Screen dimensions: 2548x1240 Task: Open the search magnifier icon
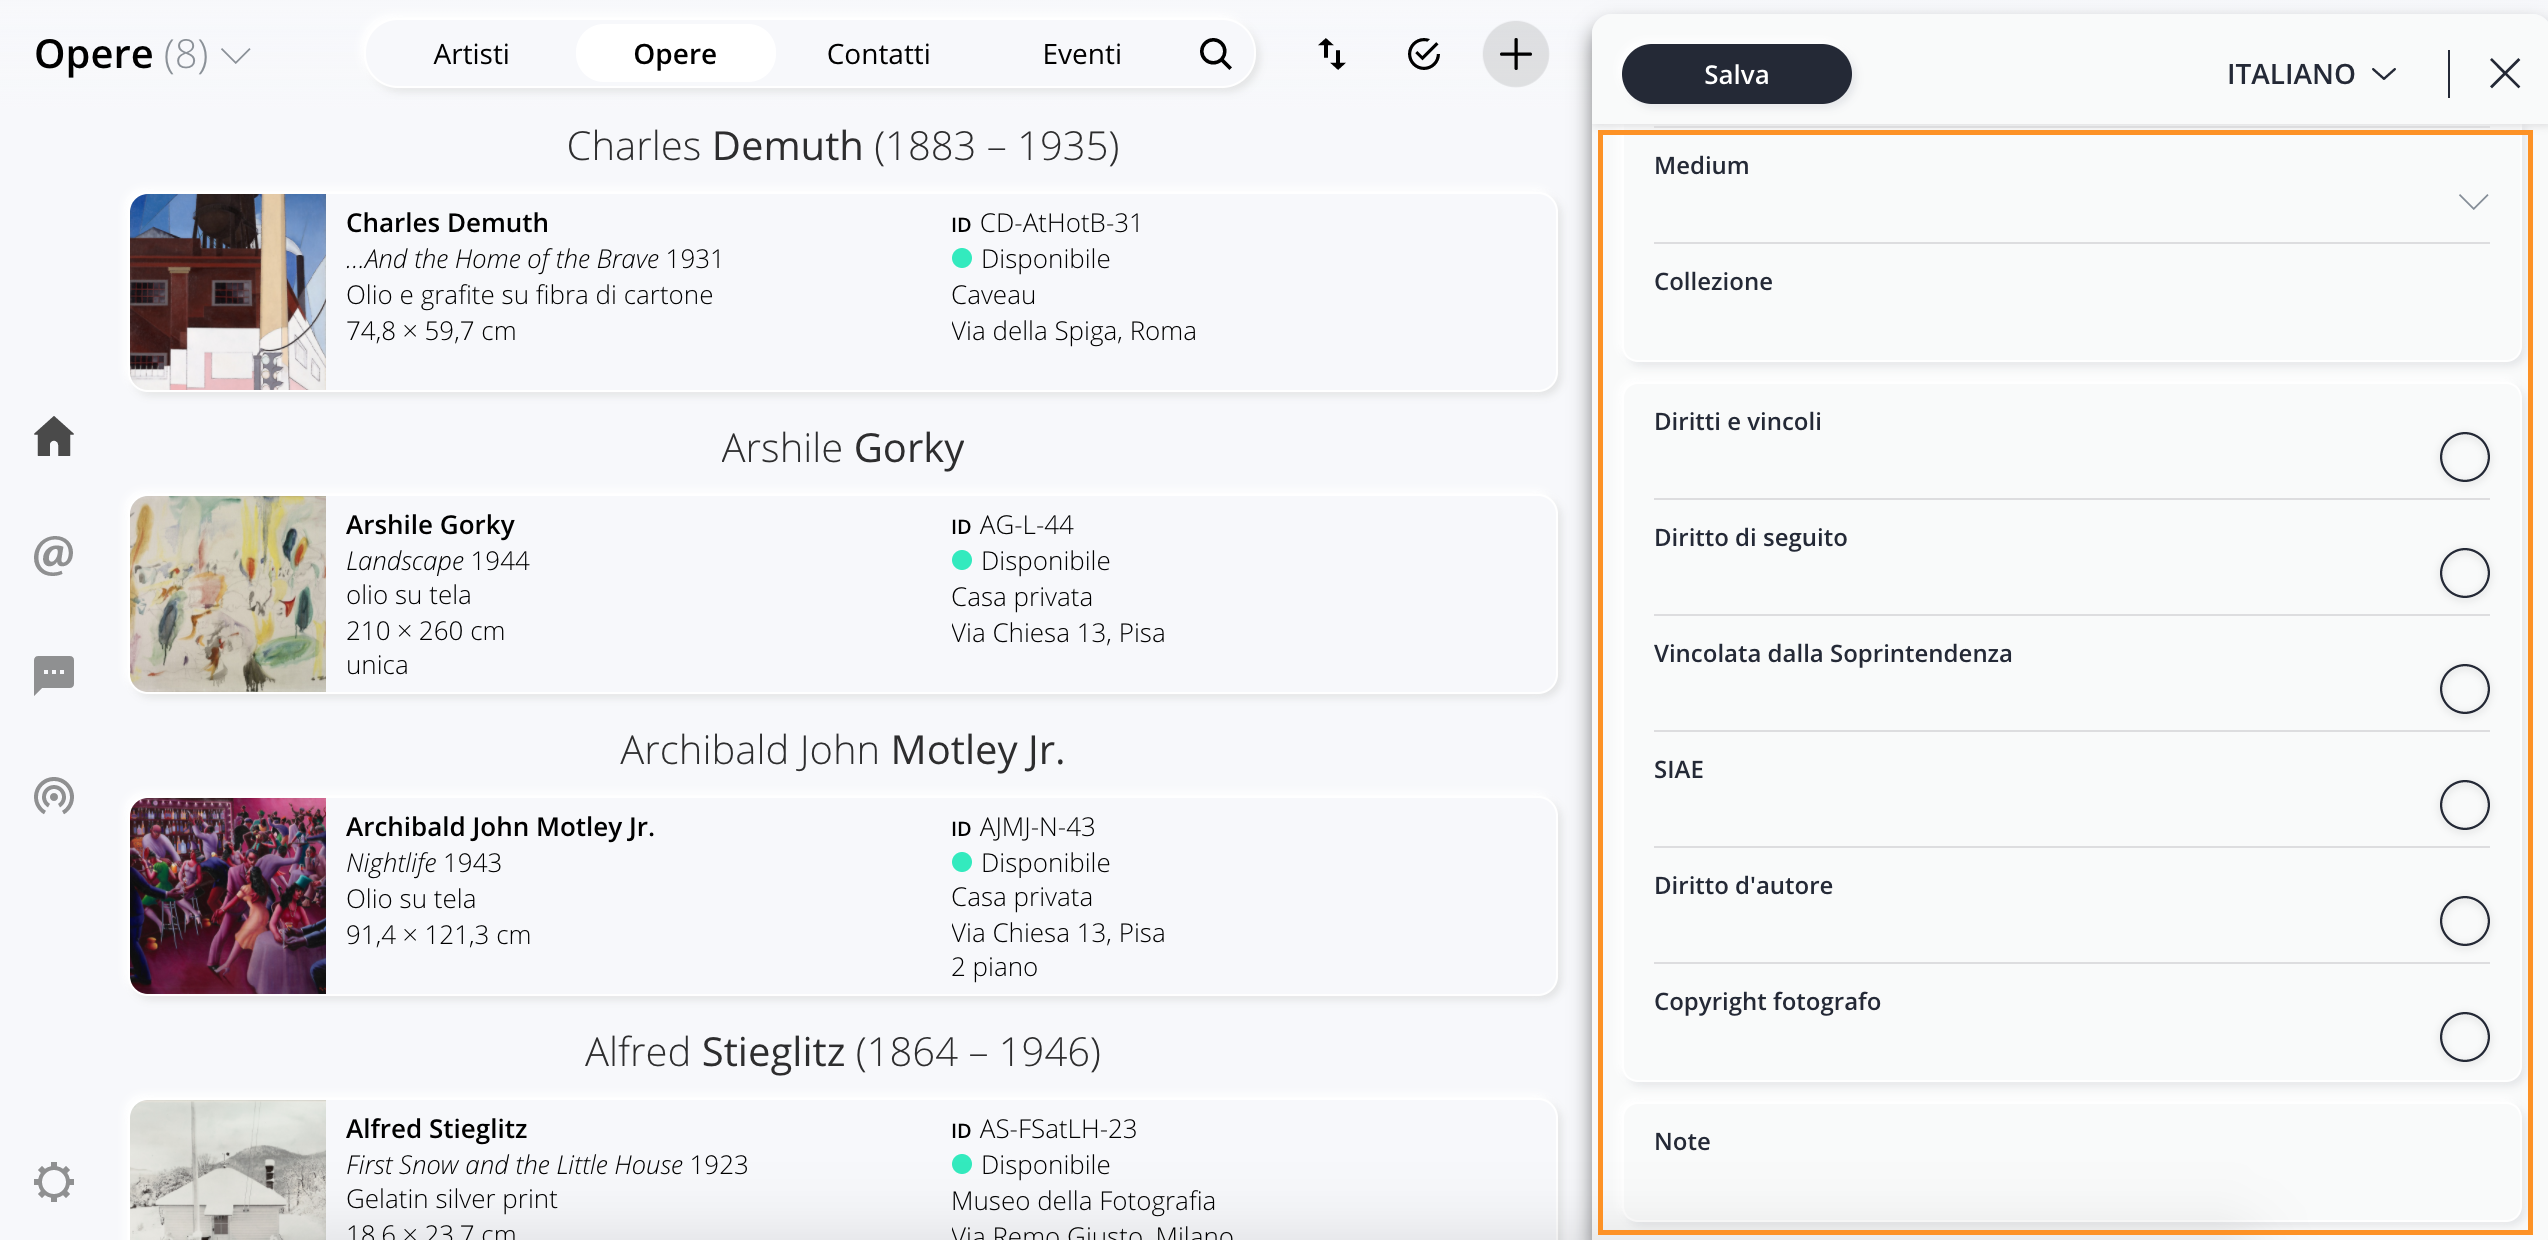(x=1215, y=54)
